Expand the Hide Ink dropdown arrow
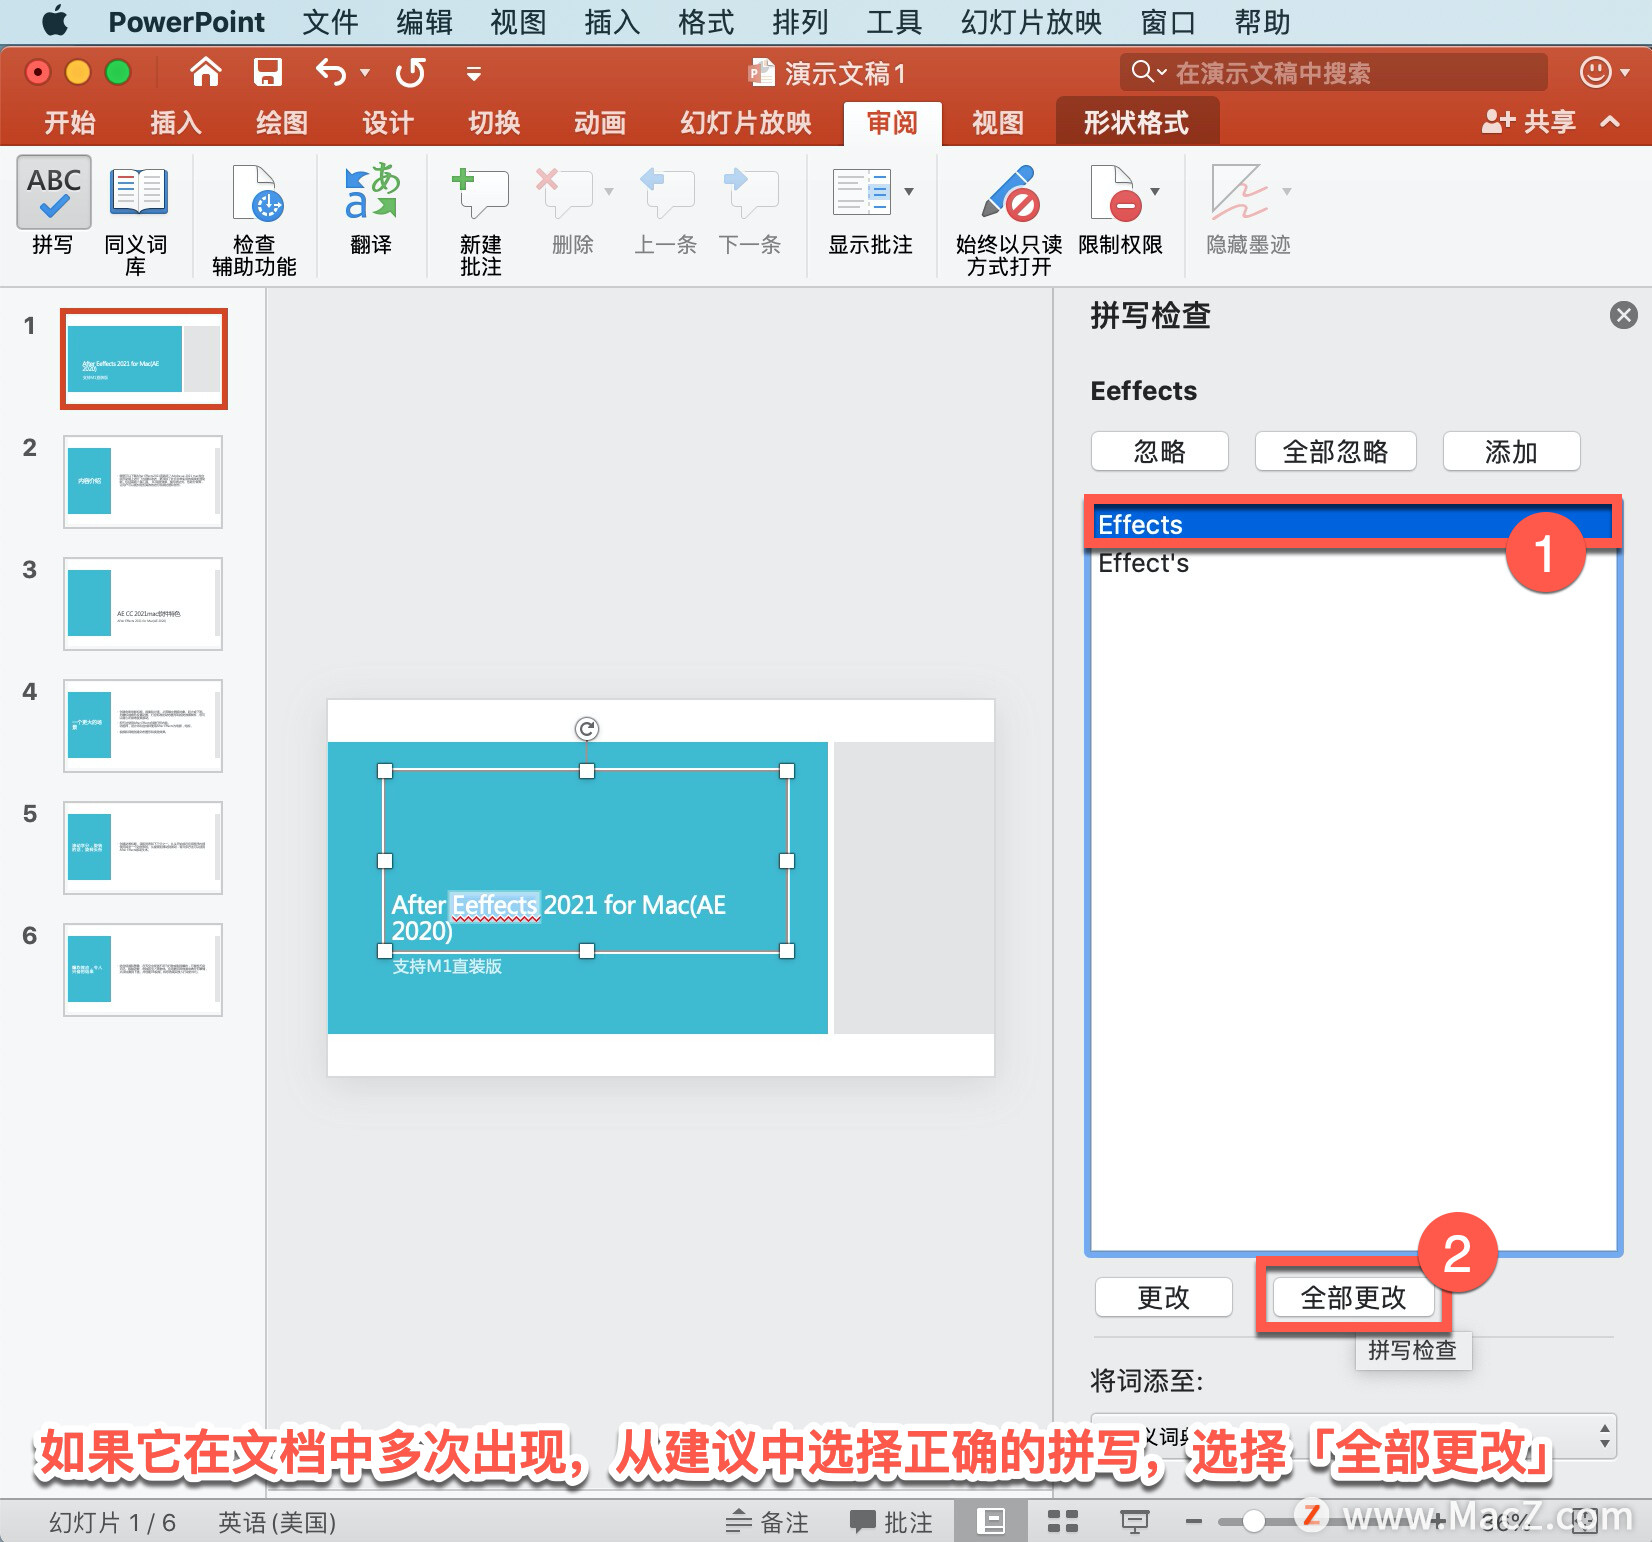This screenshot has width=1652, height=1542. pos(1287,191)
